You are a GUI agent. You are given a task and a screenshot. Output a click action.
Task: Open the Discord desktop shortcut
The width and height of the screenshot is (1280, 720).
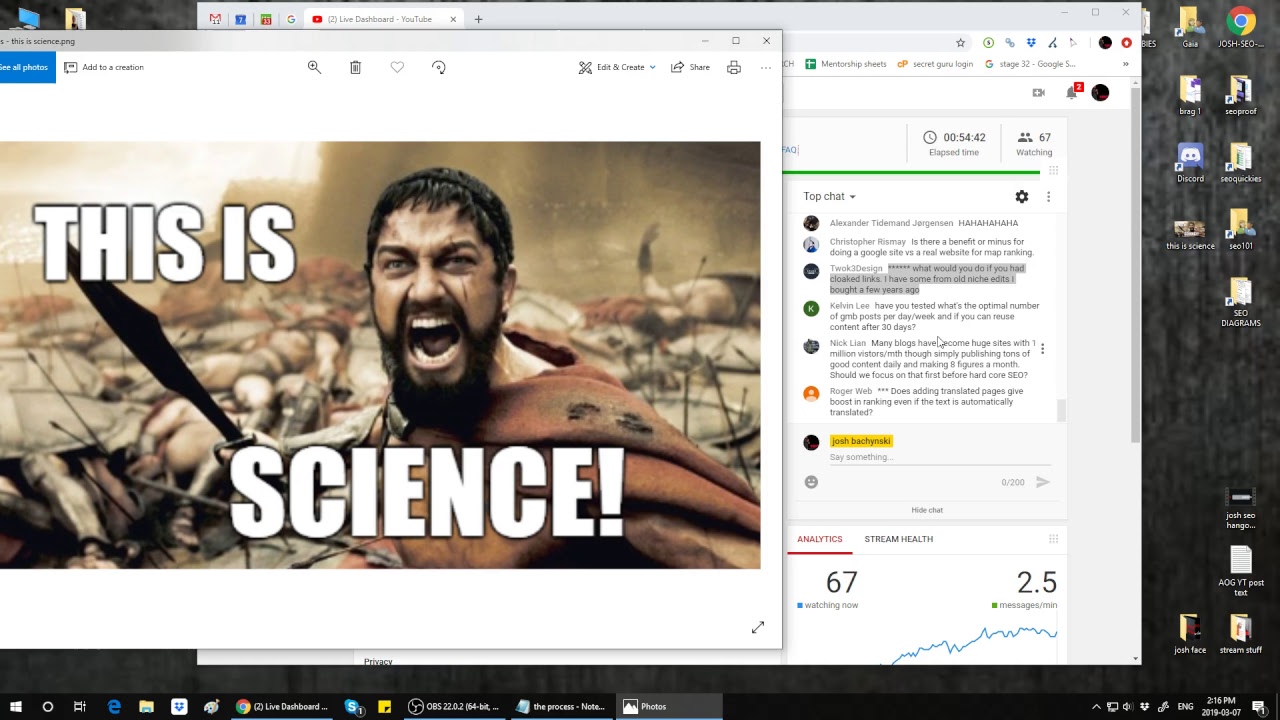pyautogui.click(x=1190, y=164)
